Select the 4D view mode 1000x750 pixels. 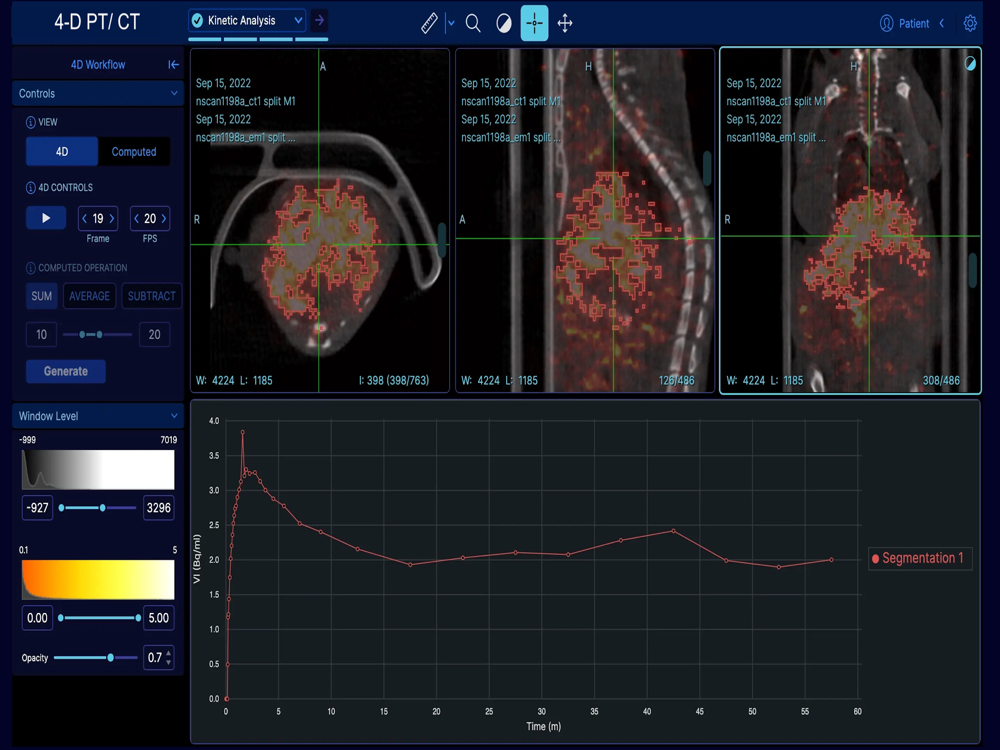[x=62, y=152]
